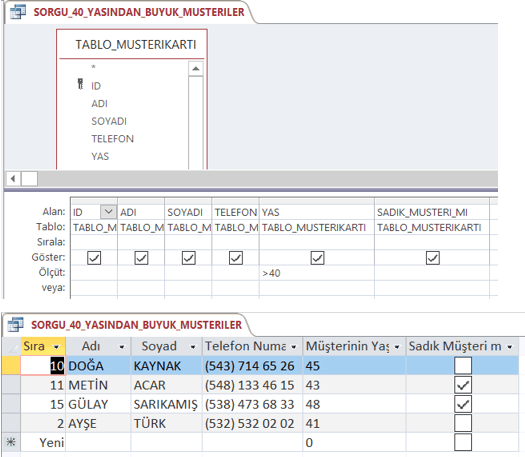Uncheck the Göster box for the YAS field
Image resolution: width=525 pixels, height=457 pixels.
point(317,258)
